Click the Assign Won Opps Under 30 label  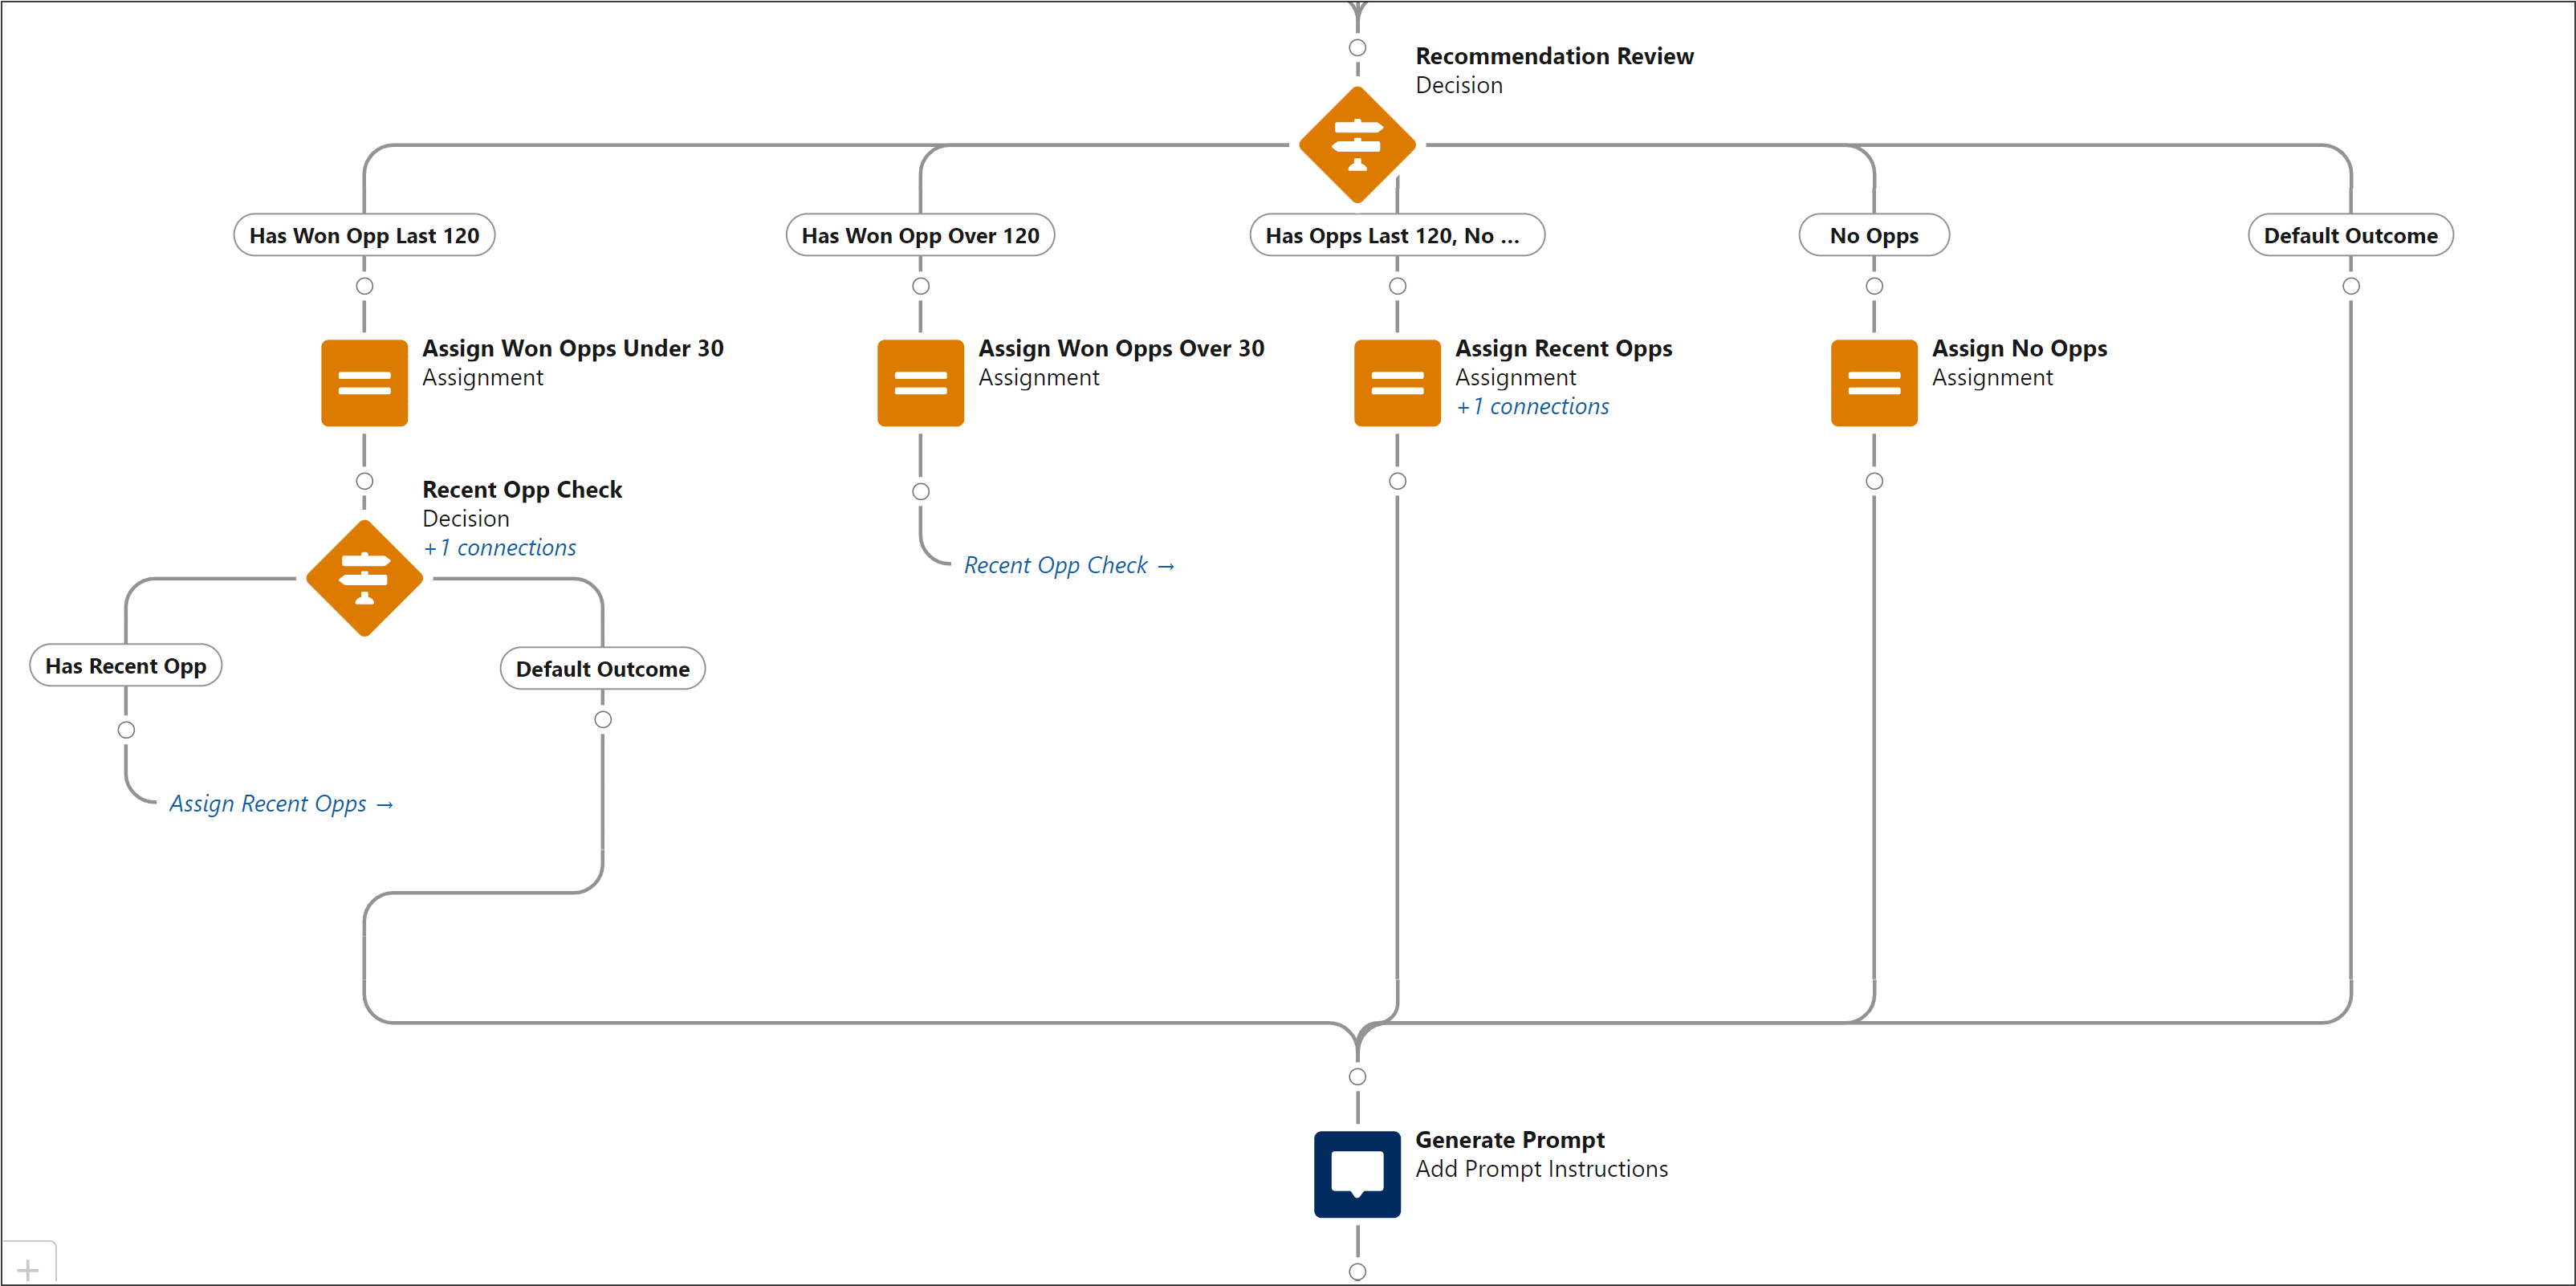(x=572, y=348)
